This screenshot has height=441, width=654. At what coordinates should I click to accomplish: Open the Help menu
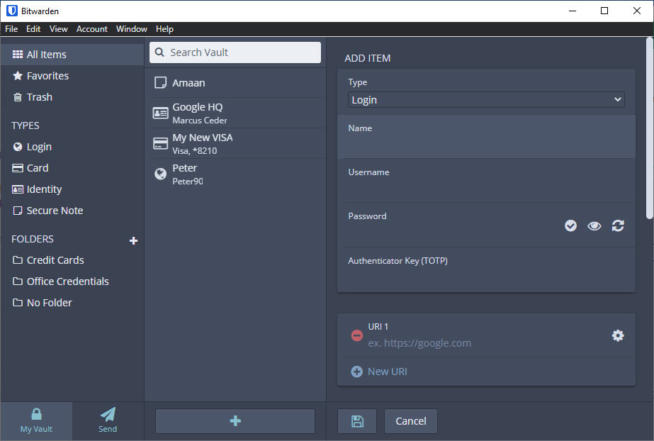pos(164,29)
